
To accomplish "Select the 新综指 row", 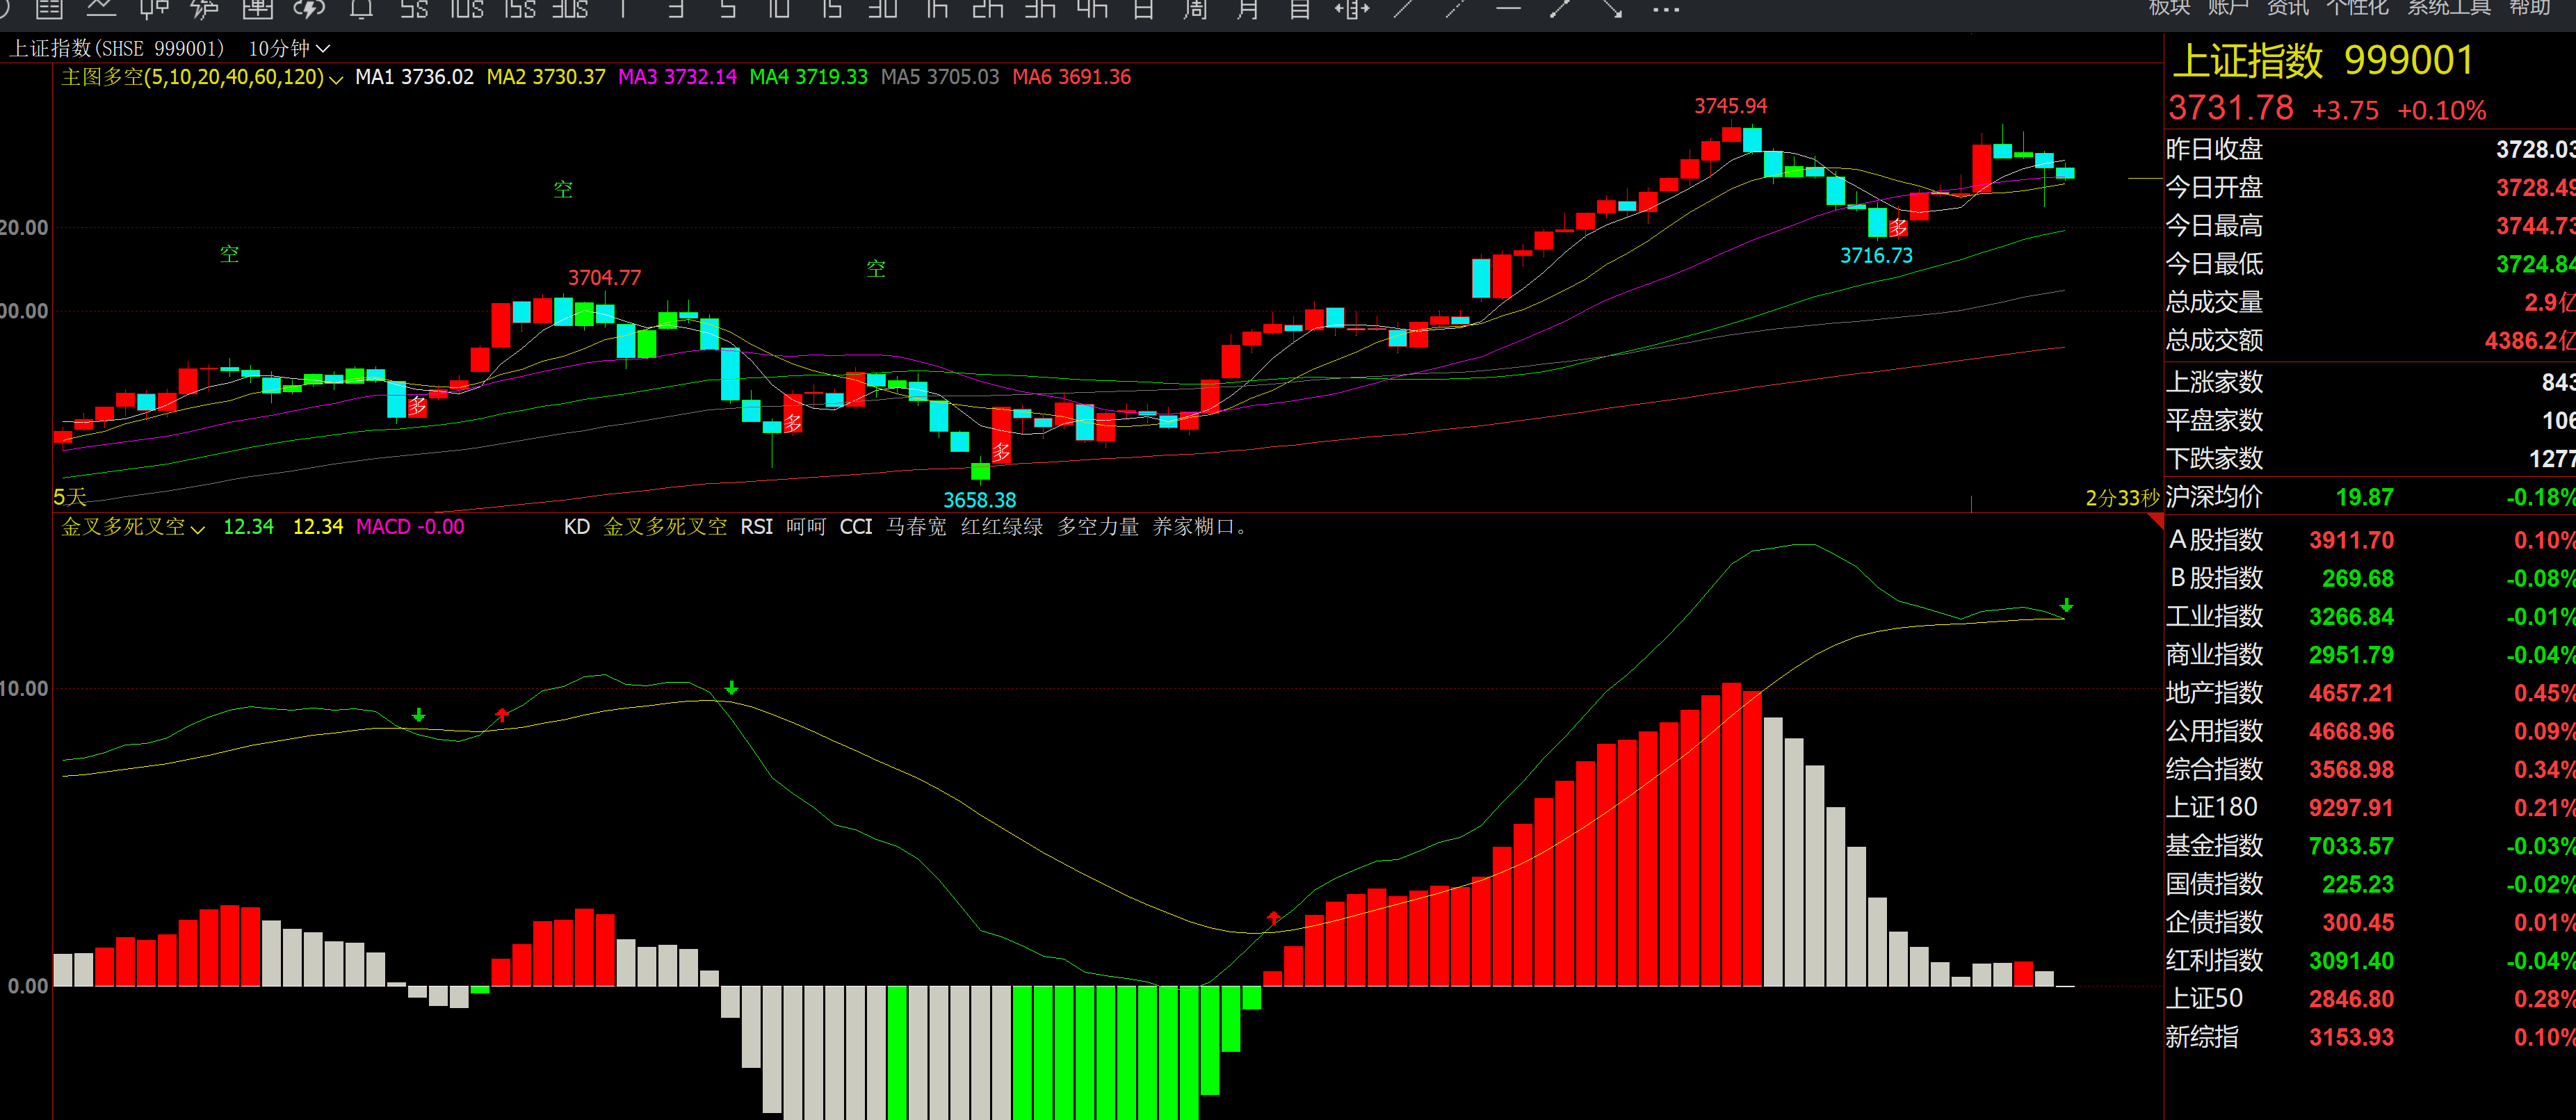I will [x=2370, y=1037].
